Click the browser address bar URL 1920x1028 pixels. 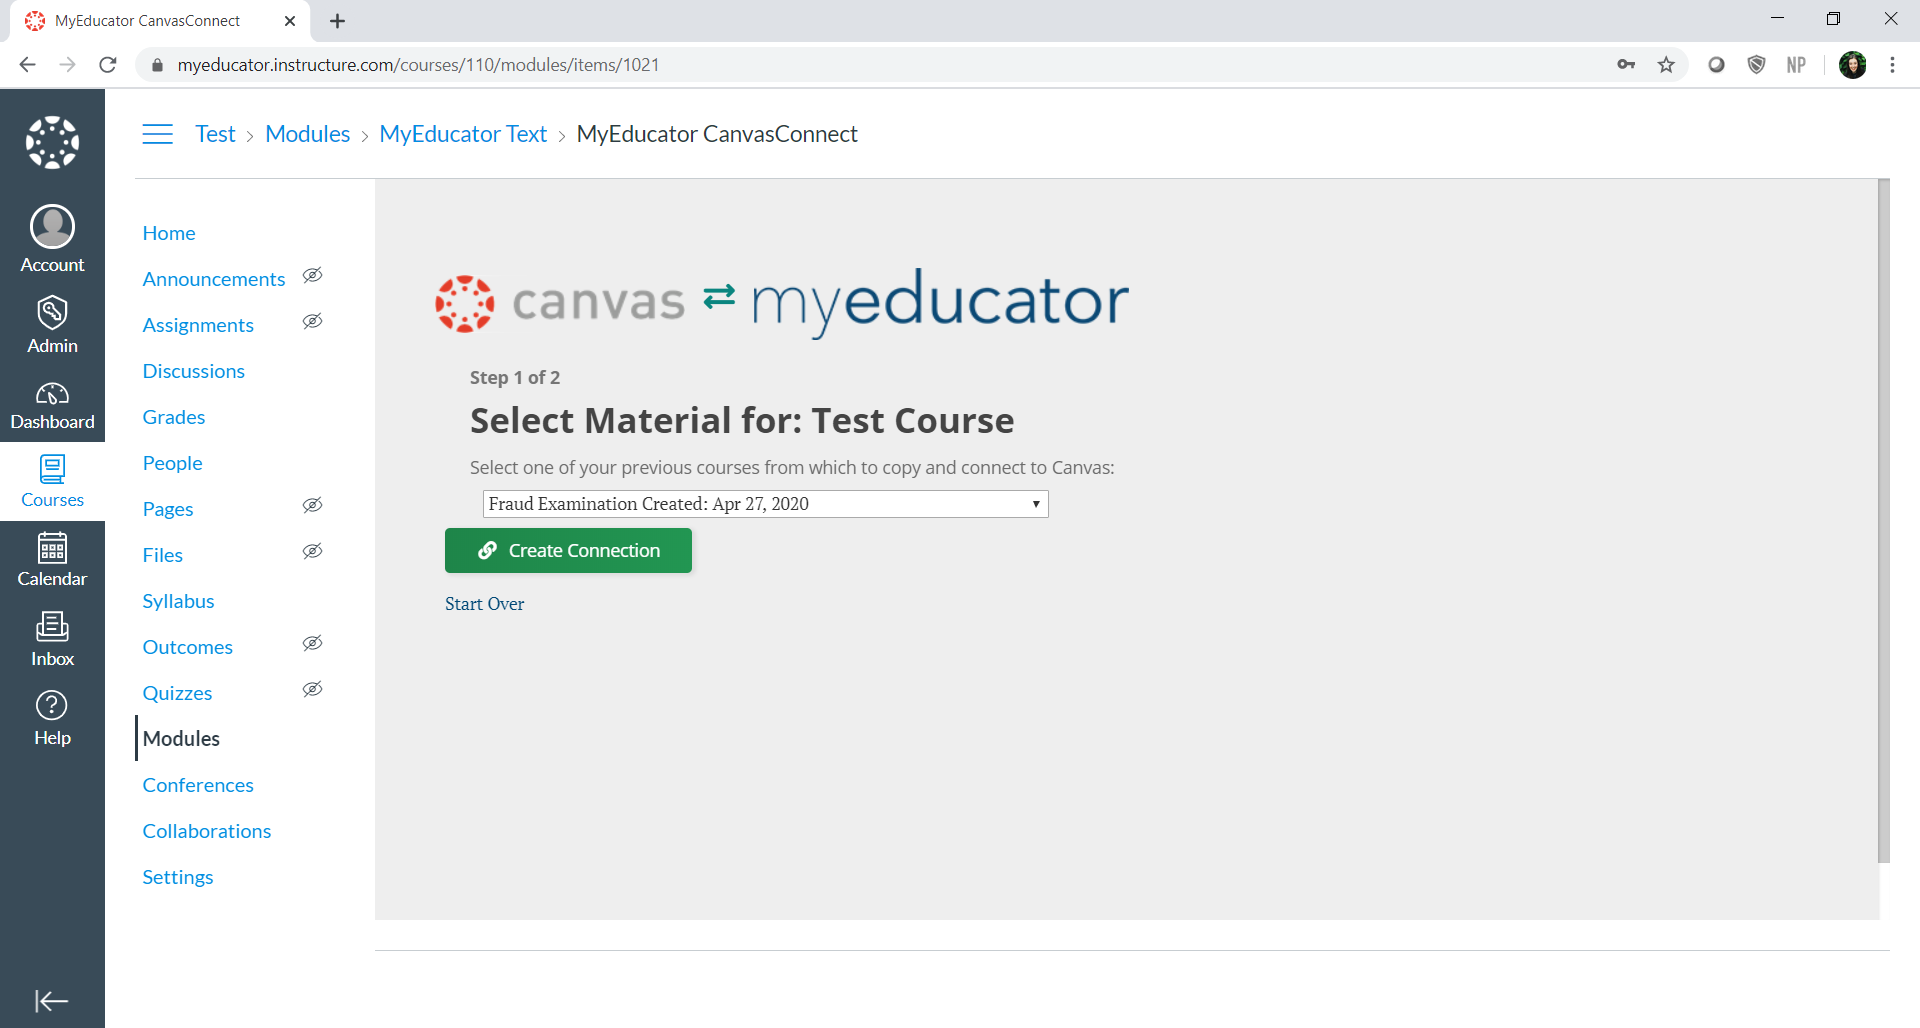click(418, 65)
